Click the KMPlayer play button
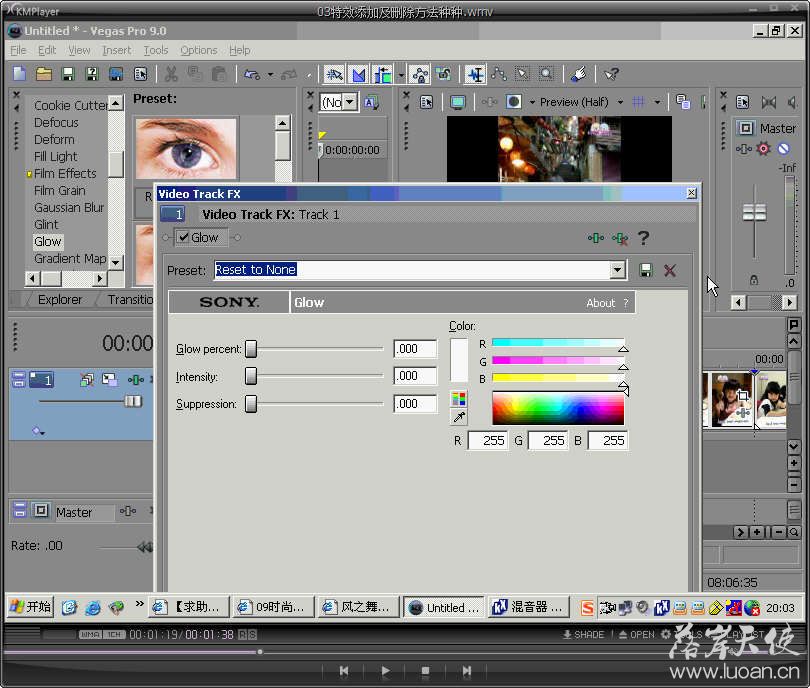Image resolution: width=810 pixels, height=688 pixels. pyautogui.click(x=385, y=671)
